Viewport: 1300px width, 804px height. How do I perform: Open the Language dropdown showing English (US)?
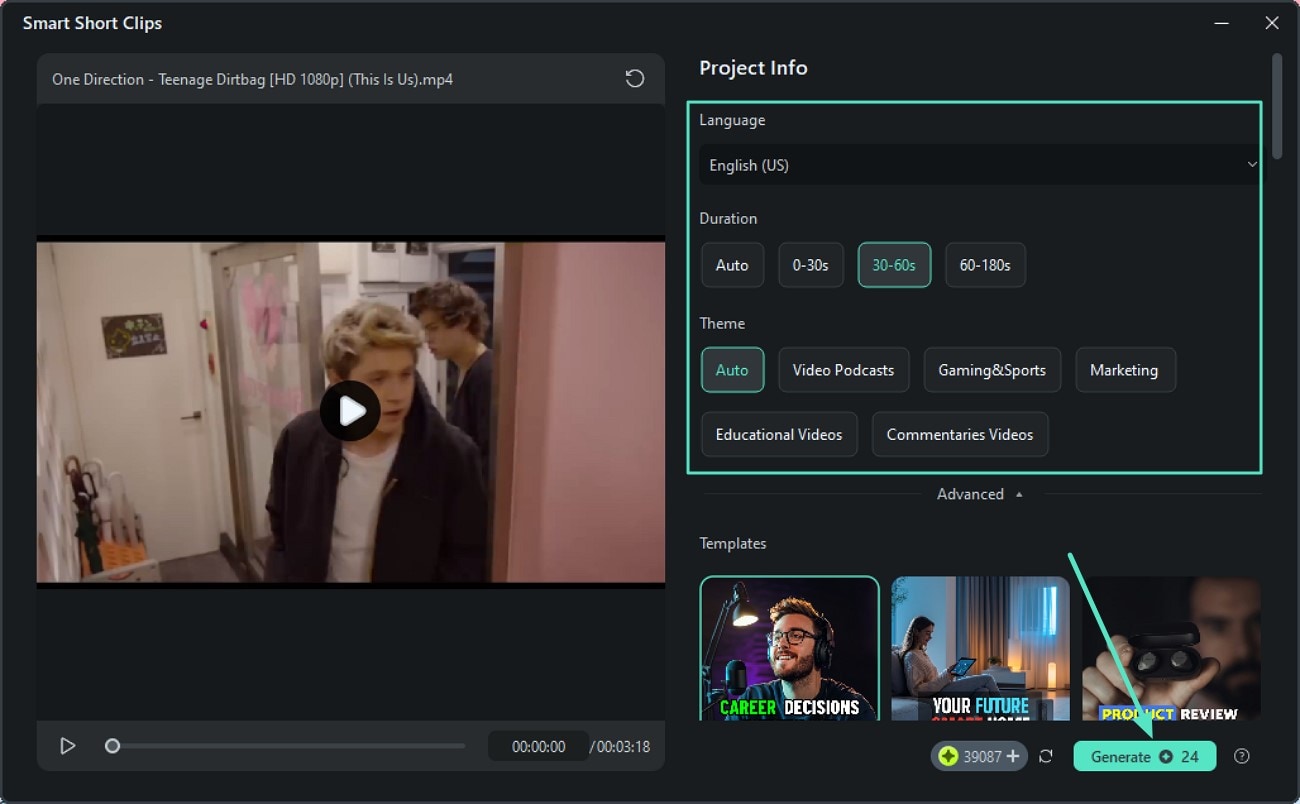point(980,165)
